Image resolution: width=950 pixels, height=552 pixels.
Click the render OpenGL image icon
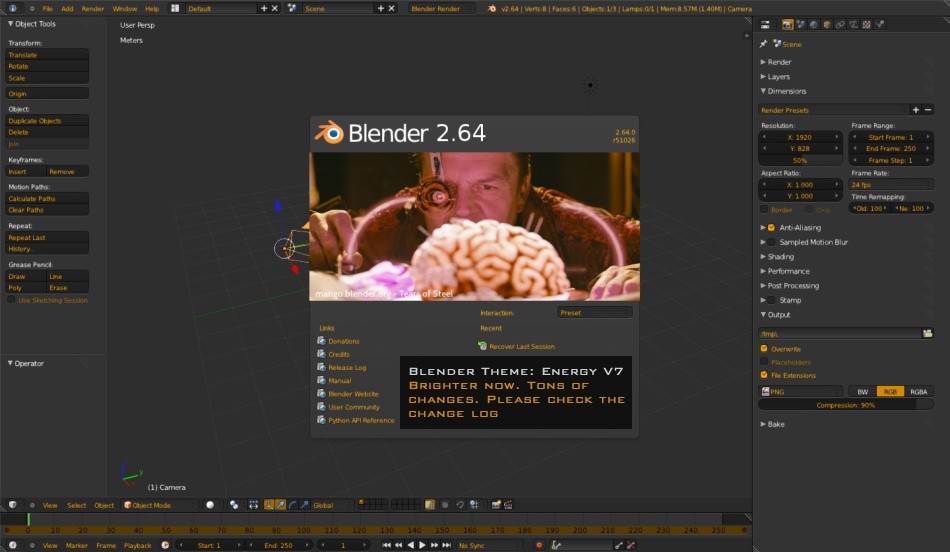(496, 505)
